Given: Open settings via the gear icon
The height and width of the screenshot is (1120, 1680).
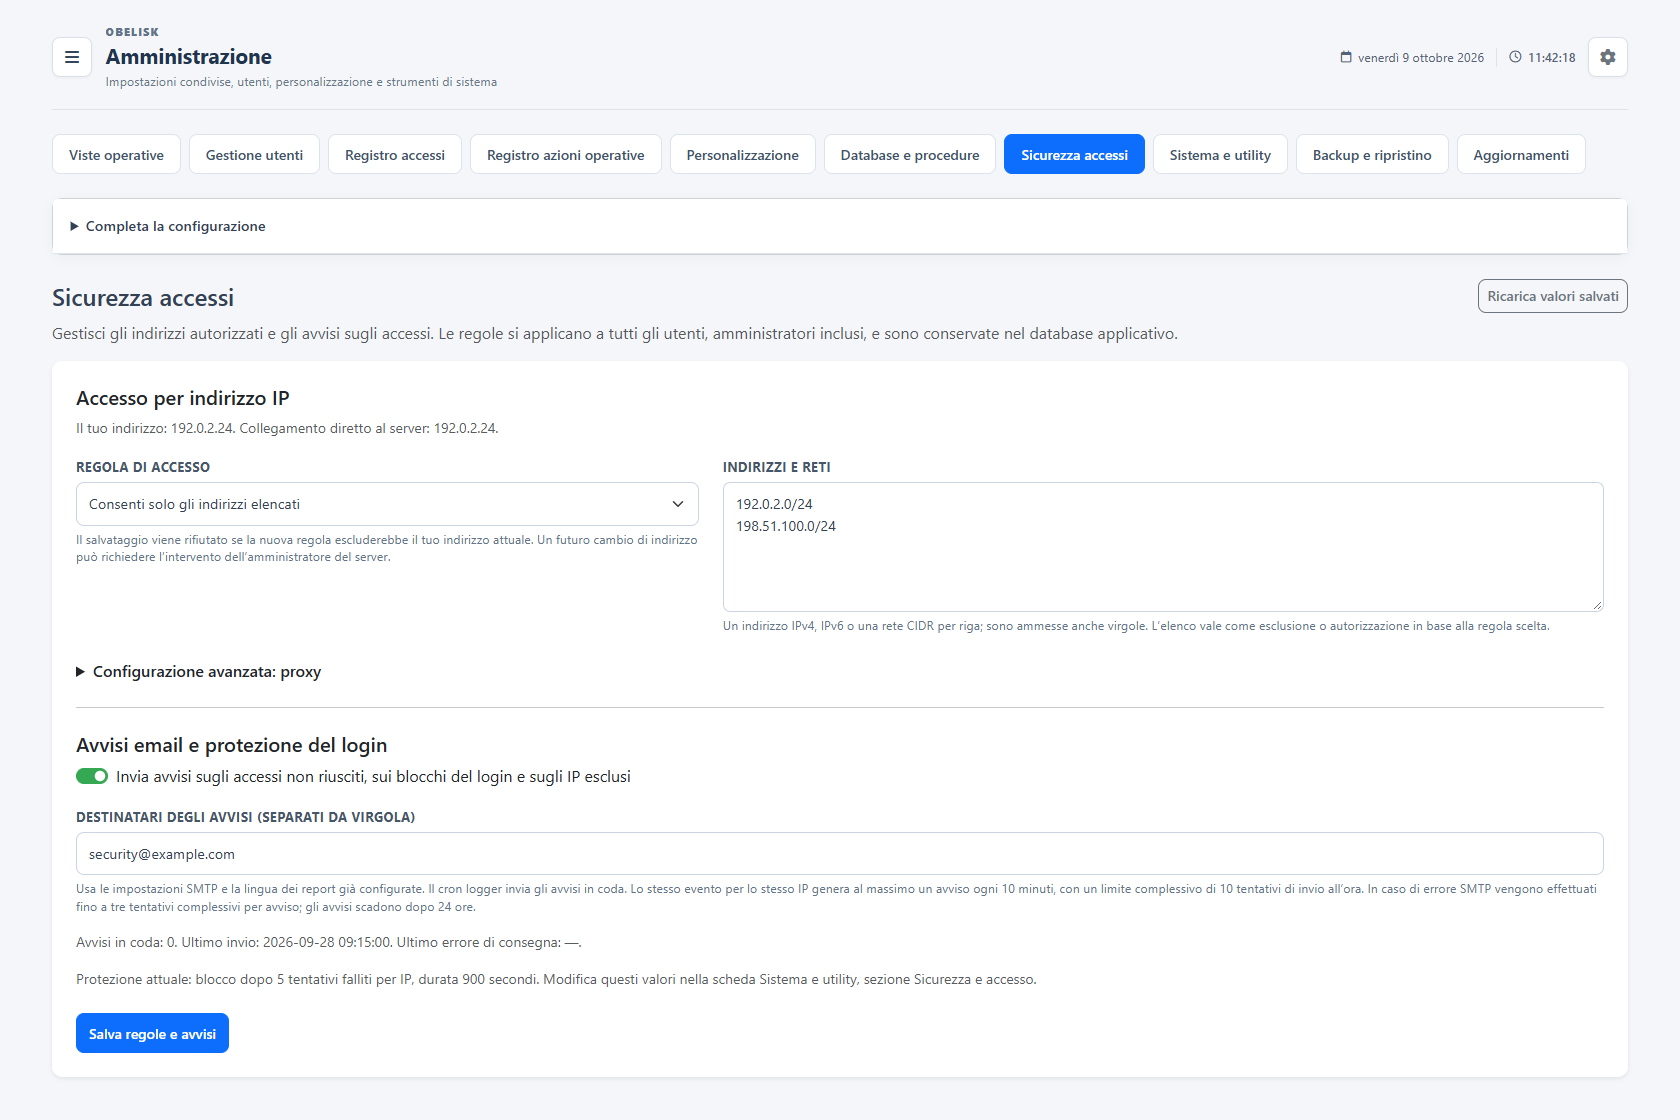Looking at the screenshot, I should coord(1608,57).
